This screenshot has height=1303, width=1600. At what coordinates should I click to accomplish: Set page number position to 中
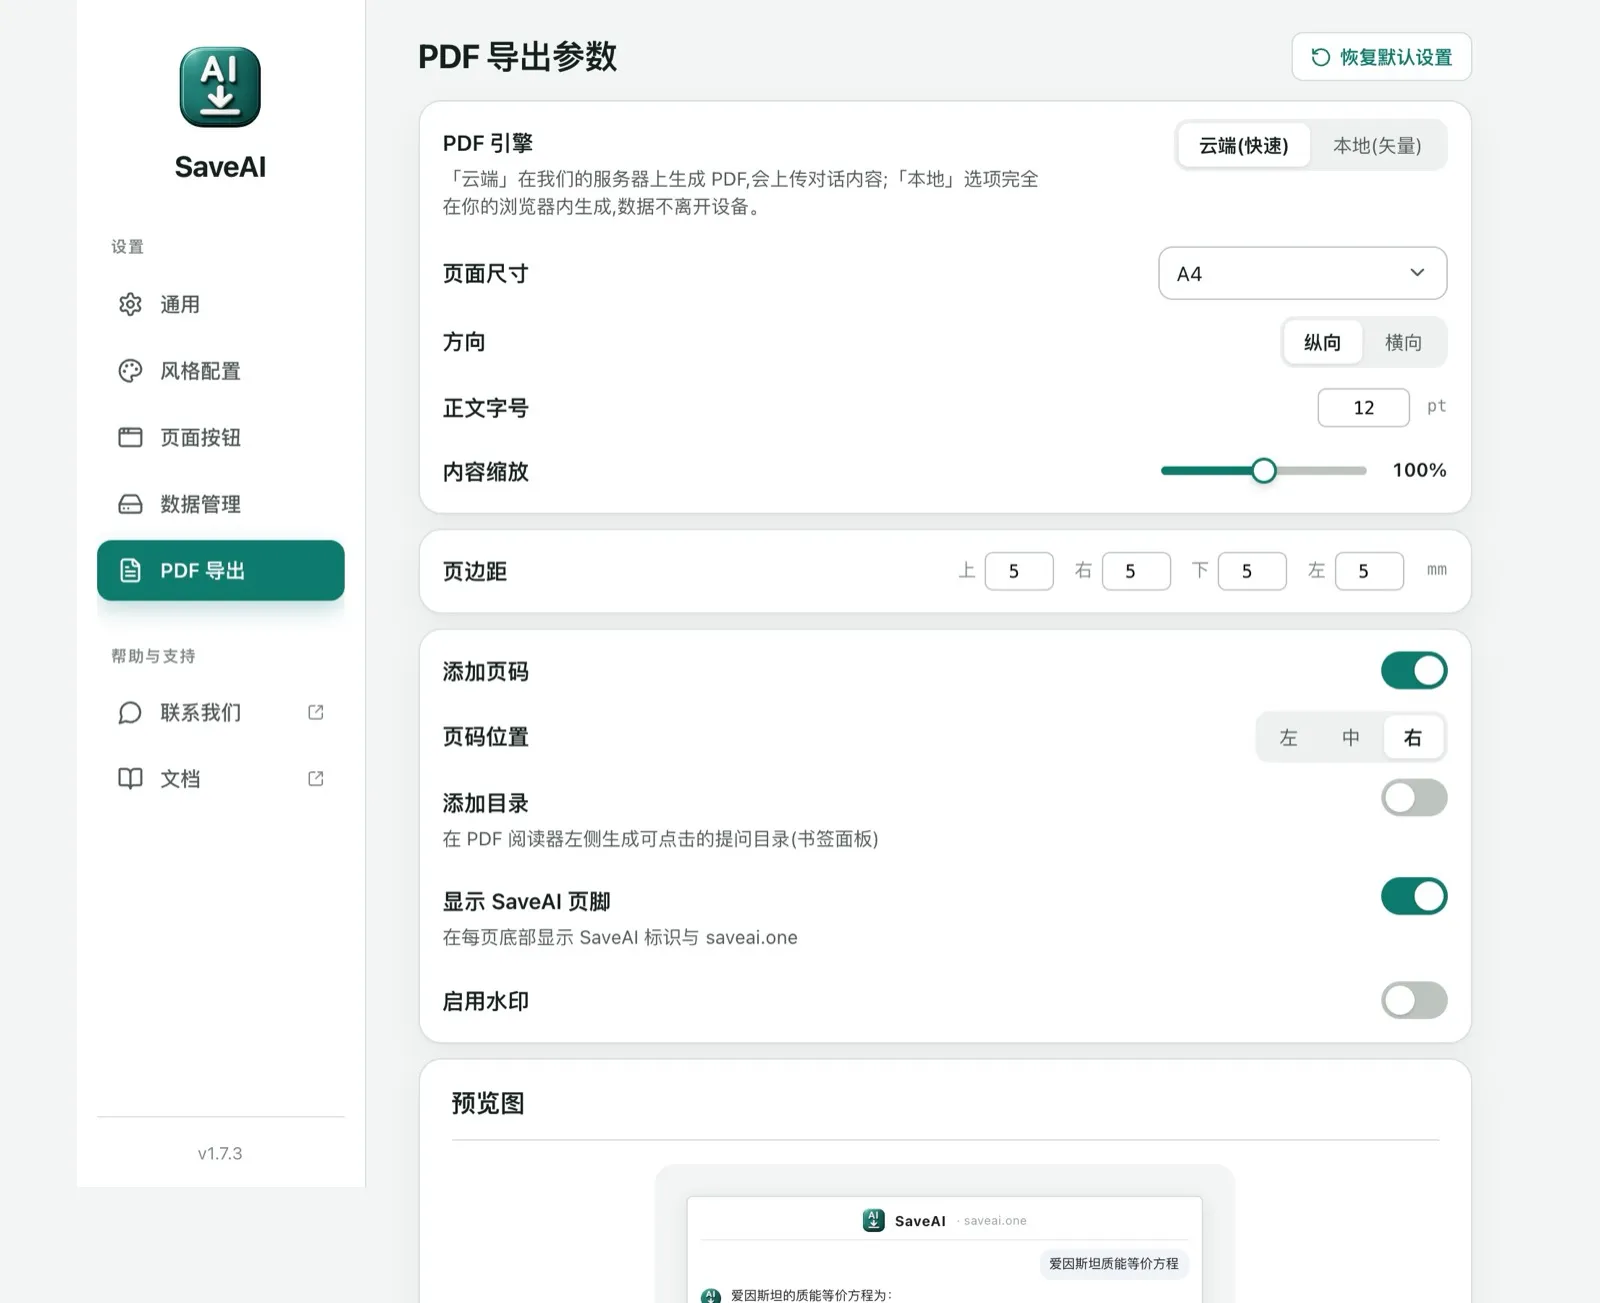[x=1351, y=738]
